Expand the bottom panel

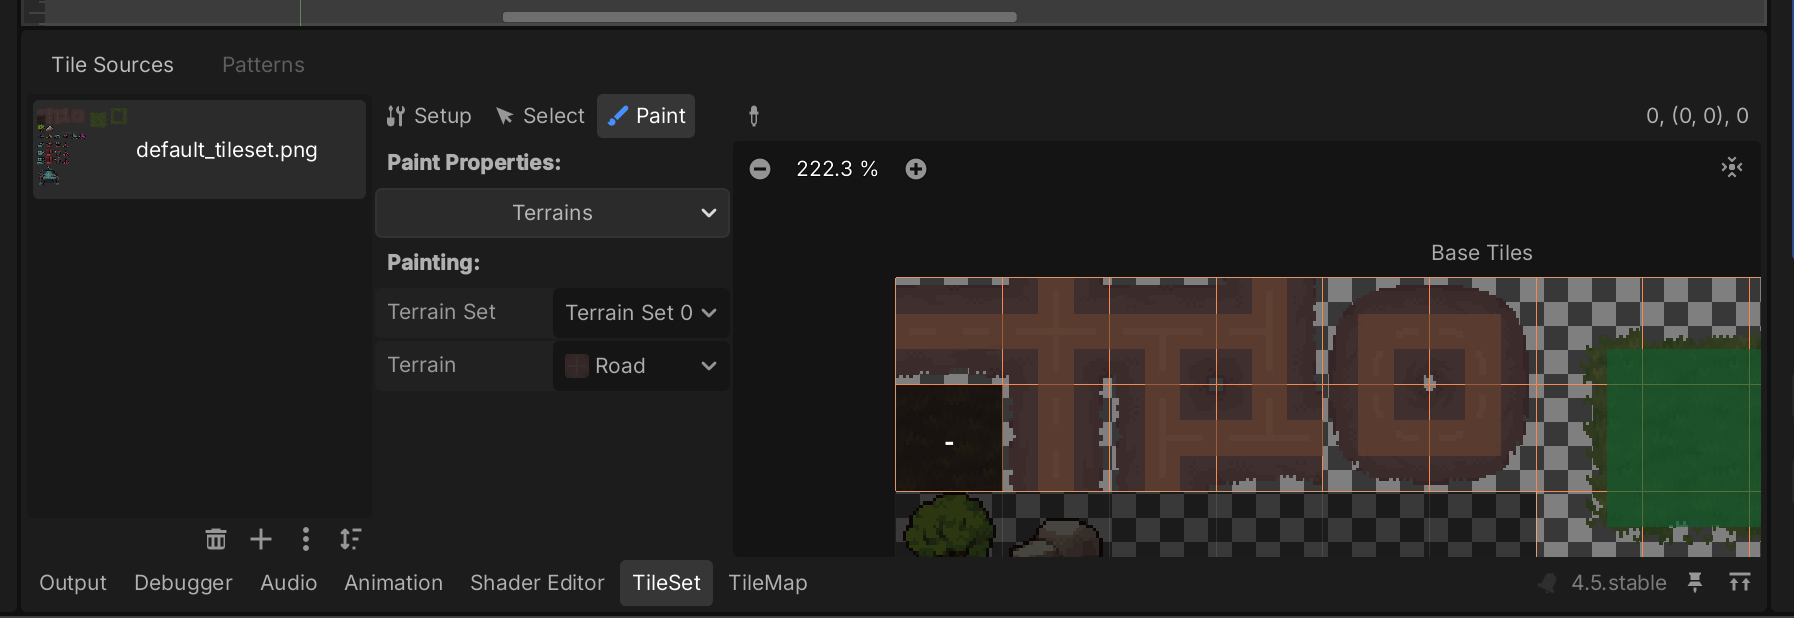[x=1740, y=582]
